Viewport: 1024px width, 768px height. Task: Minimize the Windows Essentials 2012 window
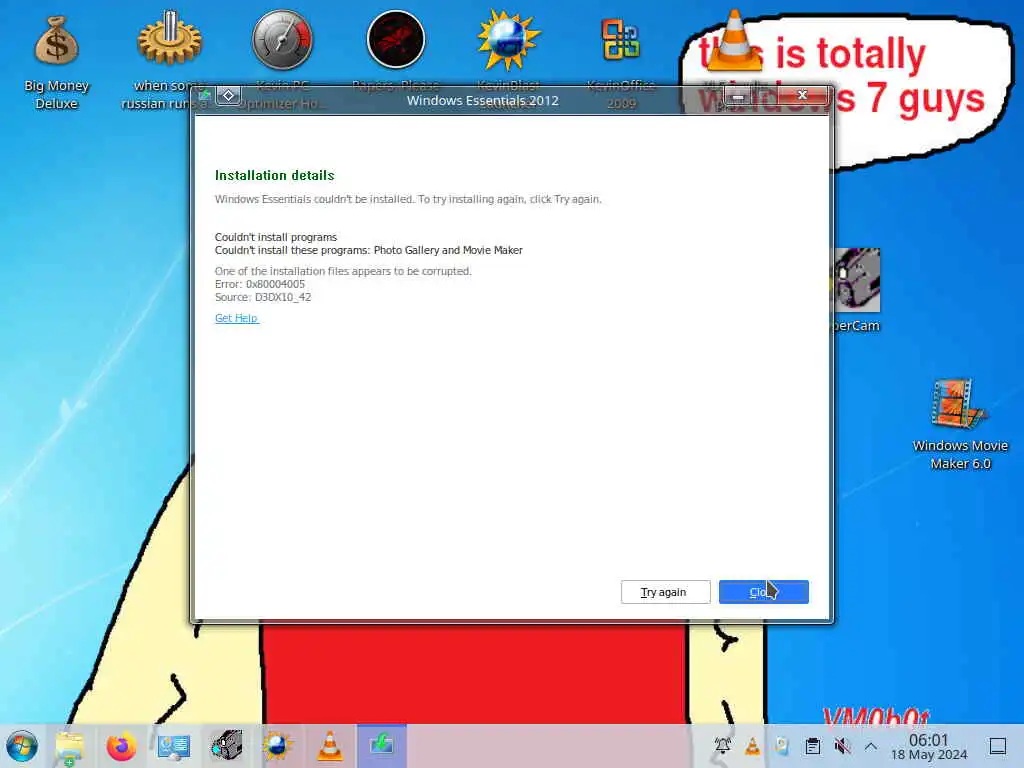738,95
